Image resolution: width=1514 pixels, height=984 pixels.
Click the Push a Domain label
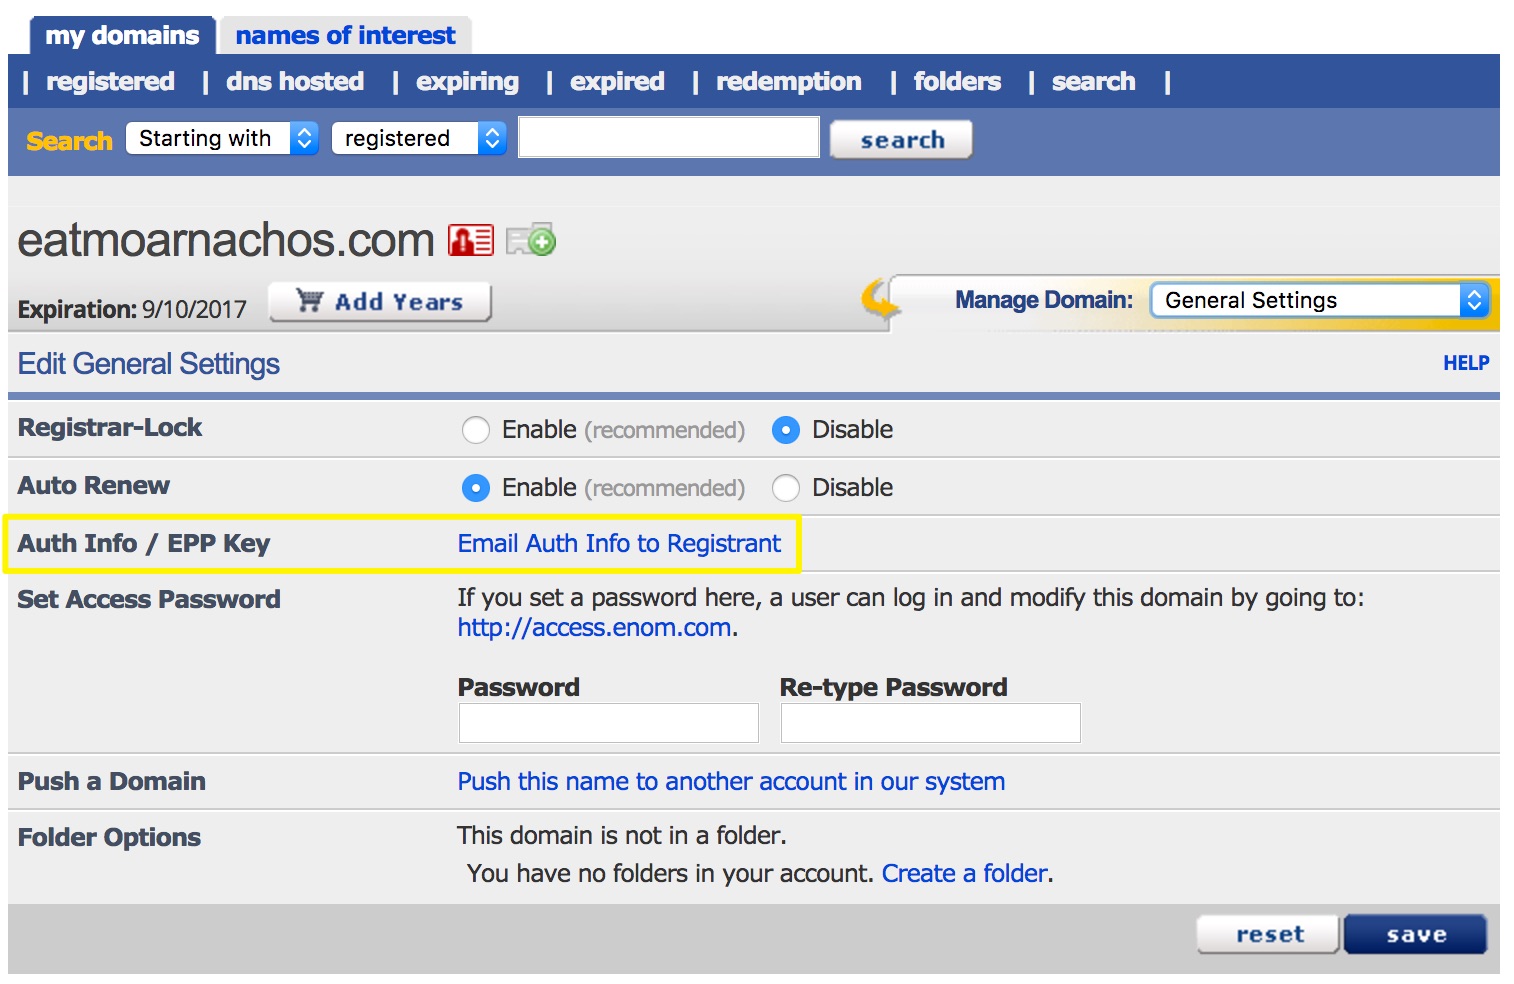[112, 781]
